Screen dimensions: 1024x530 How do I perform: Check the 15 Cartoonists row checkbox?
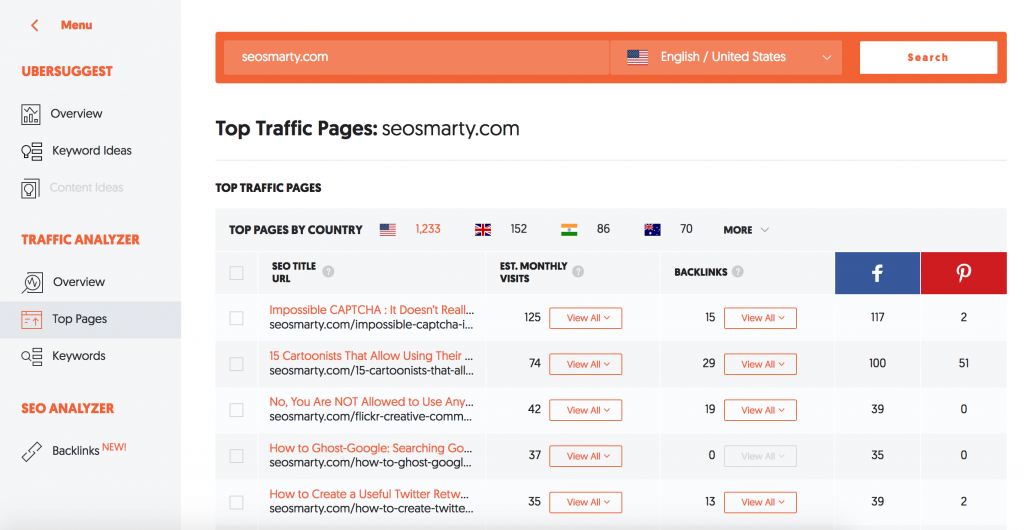236,364
